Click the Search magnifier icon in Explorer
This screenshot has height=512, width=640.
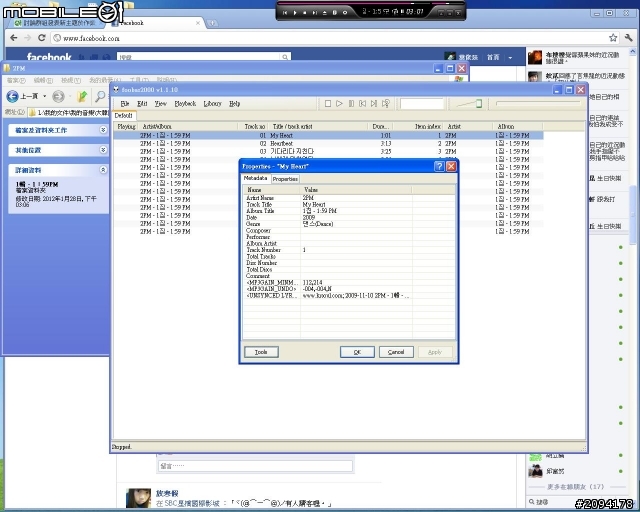100,96
